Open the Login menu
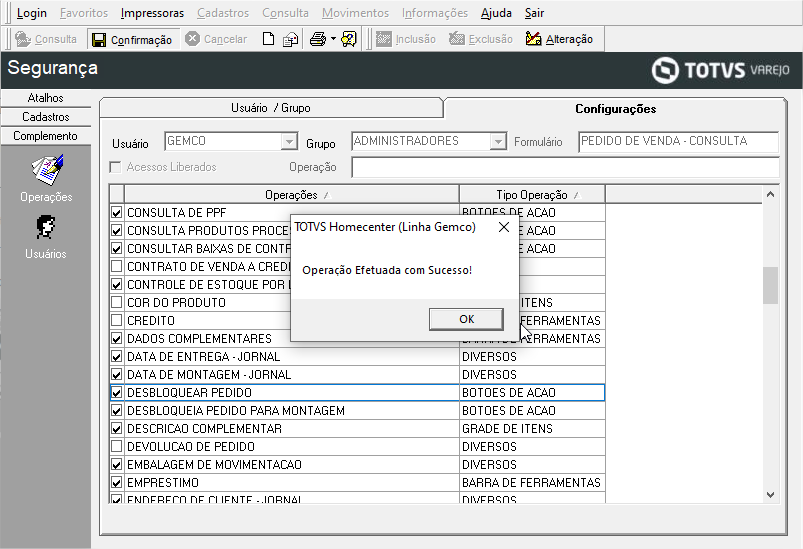803x549 pixels. [32, 13]
